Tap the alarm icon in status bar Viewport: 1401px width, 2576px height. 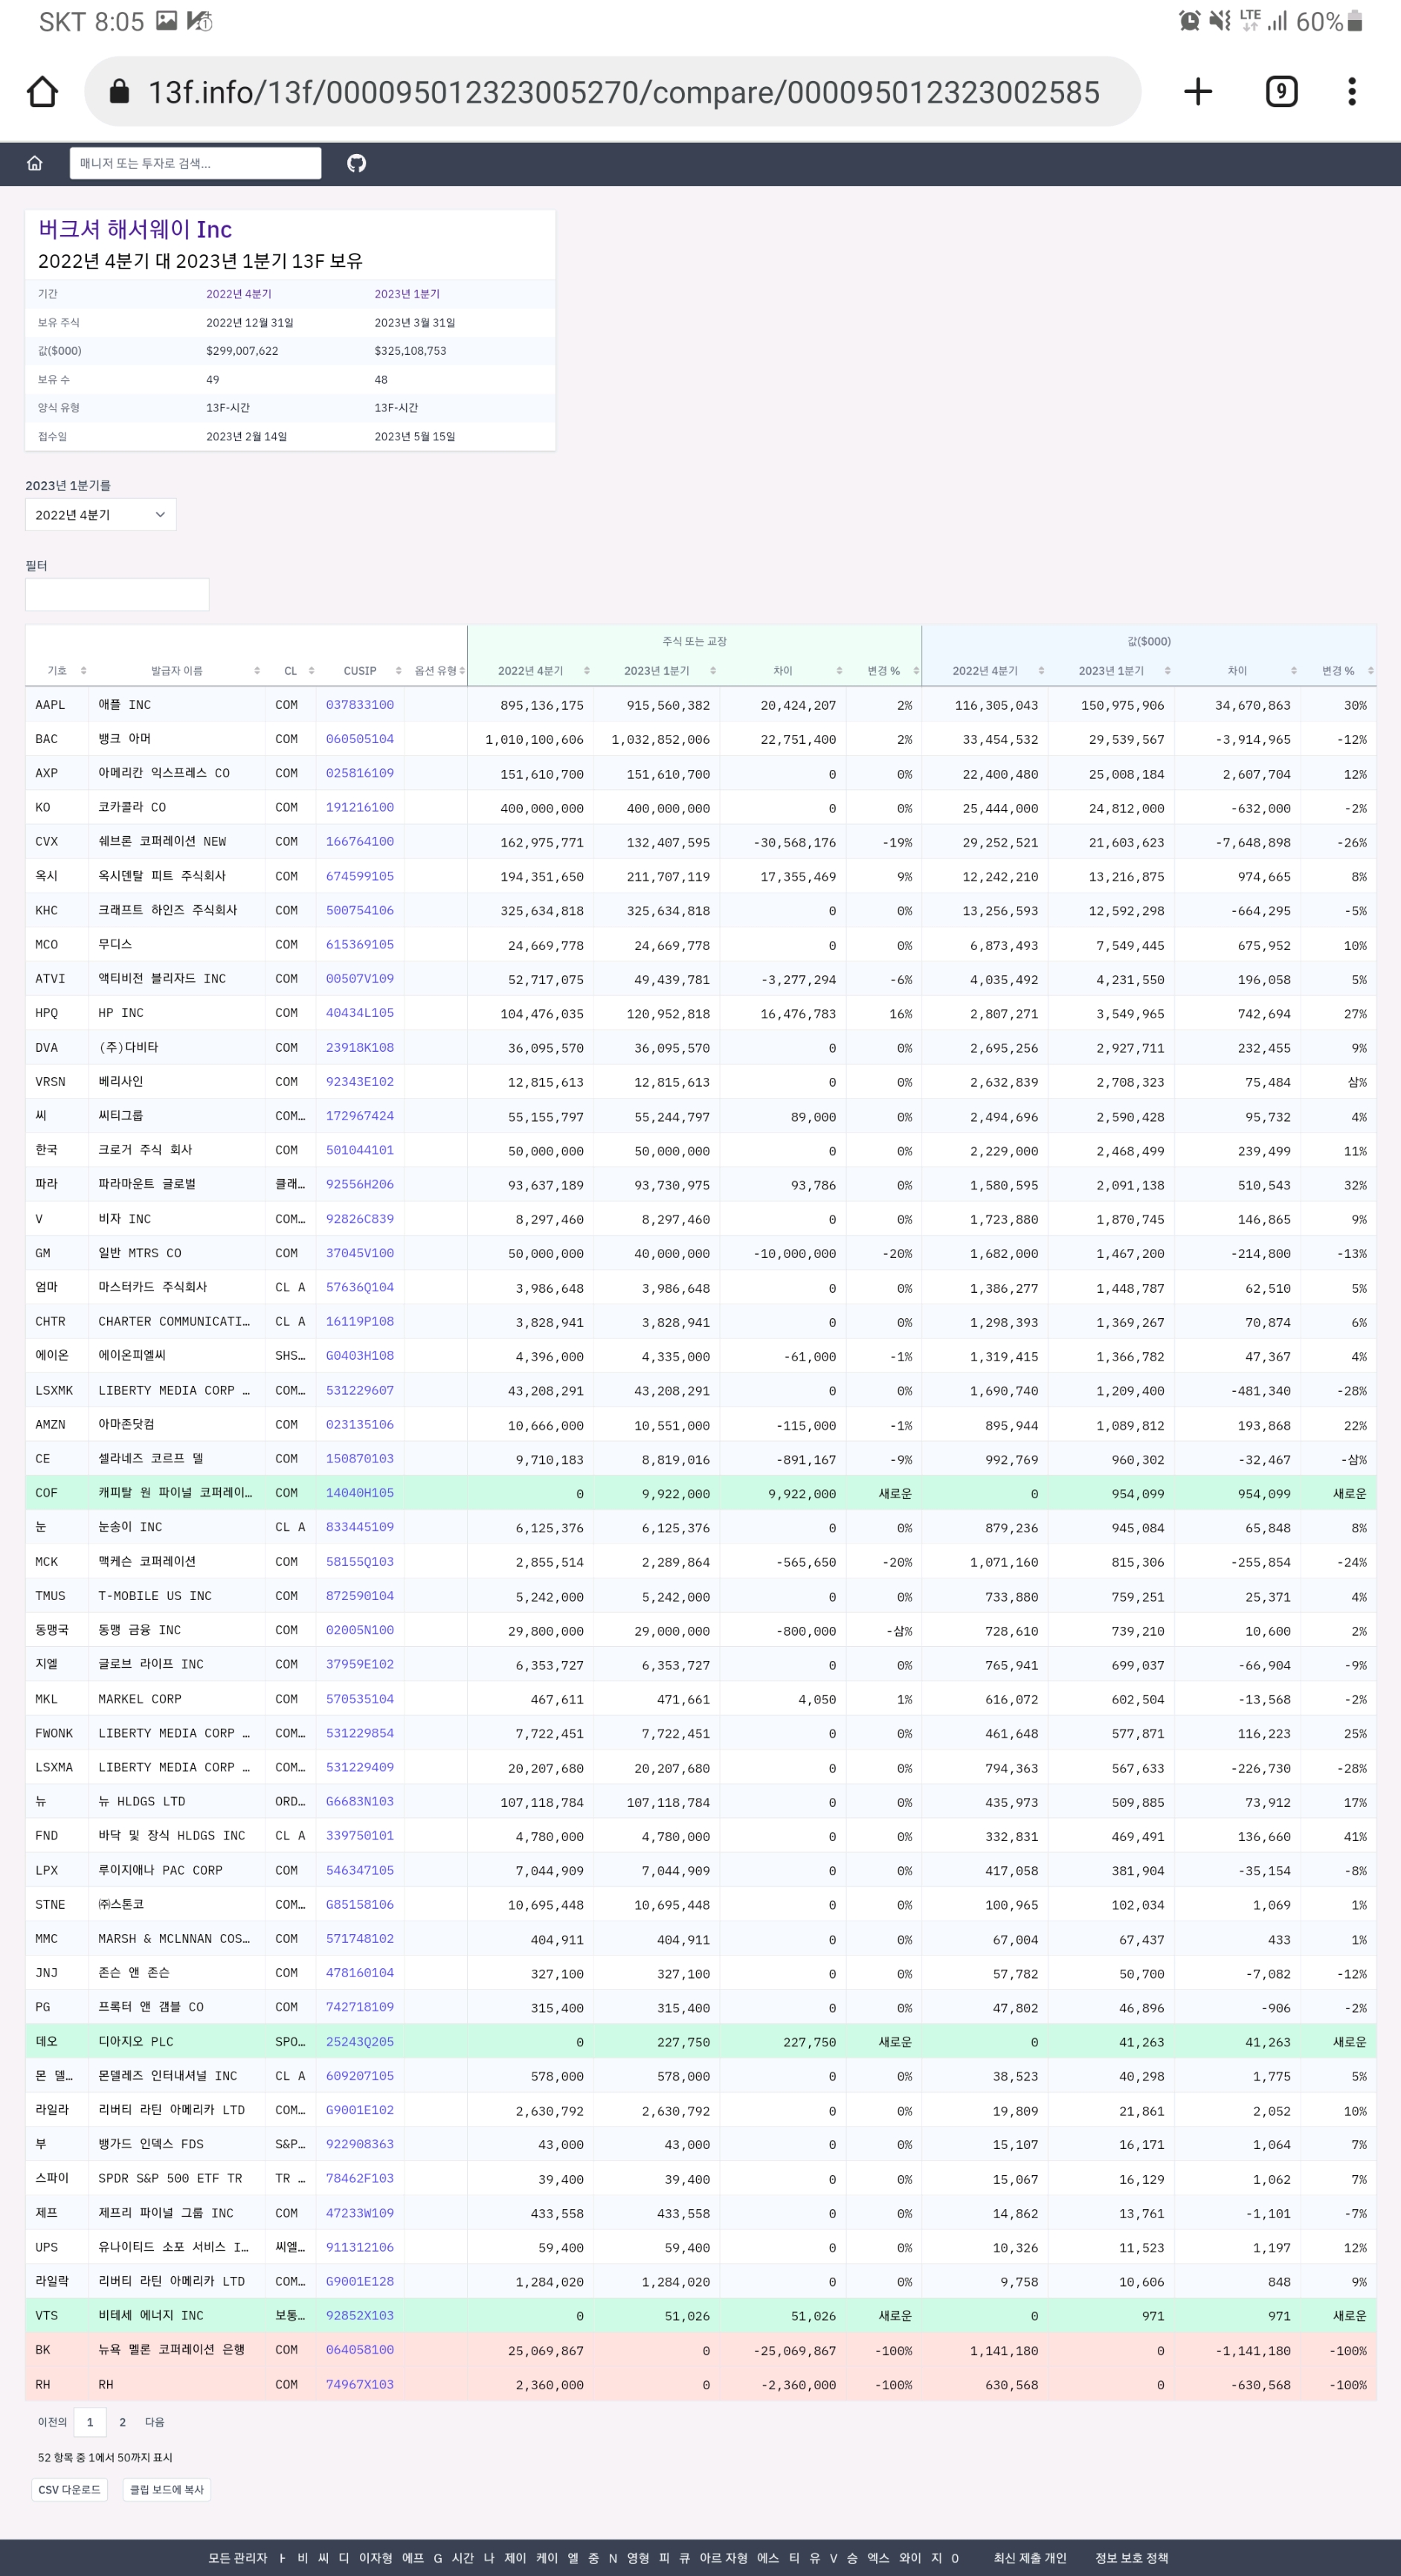point(1189,20)
